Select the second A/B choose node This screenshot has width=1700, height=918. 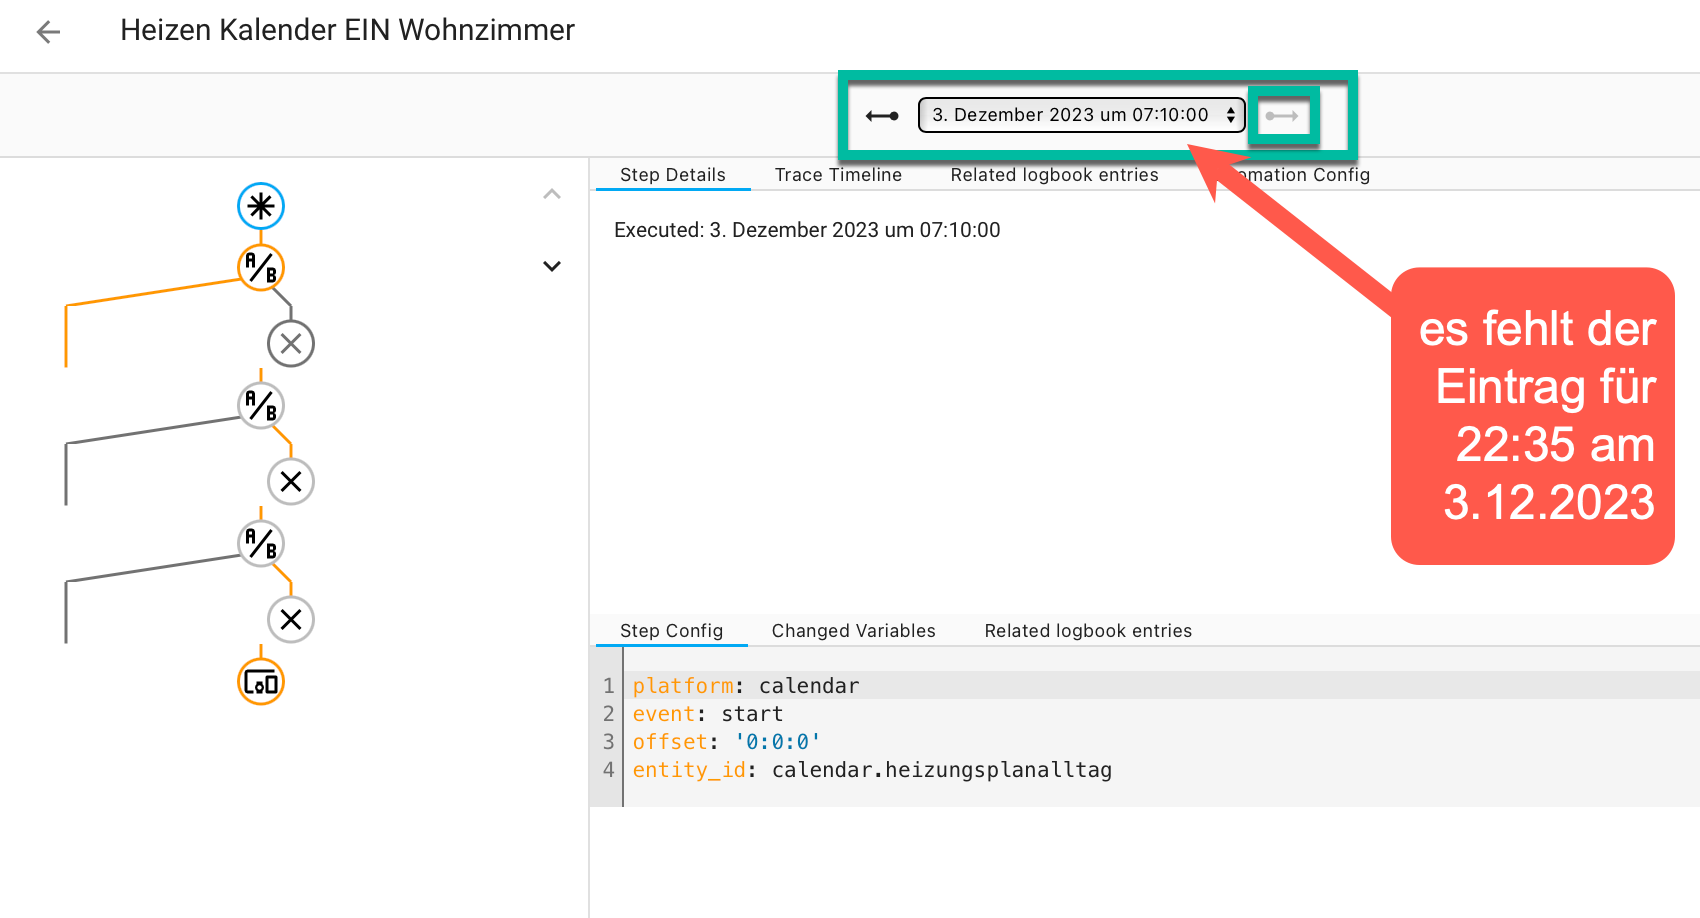point(261,406)
